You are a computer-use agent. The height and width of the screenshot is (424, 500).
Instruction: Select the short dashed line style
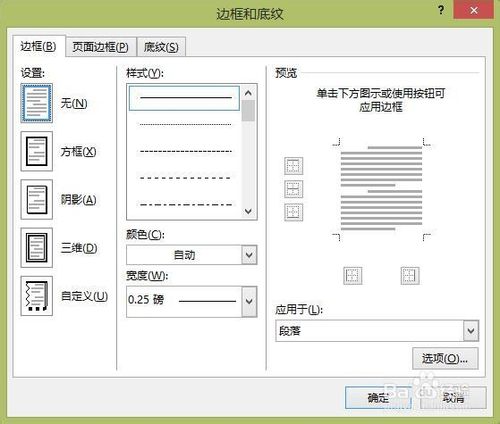tap(185, 151)
